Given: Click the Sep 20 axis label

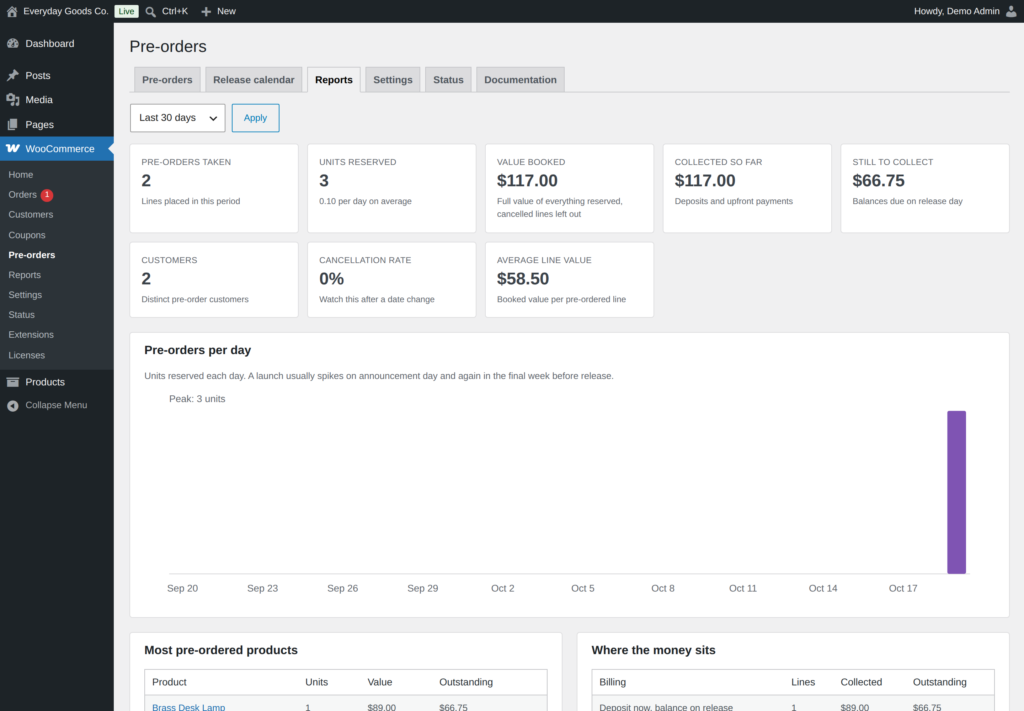Looking at the screenshot, I should click(x=183, y=588).
